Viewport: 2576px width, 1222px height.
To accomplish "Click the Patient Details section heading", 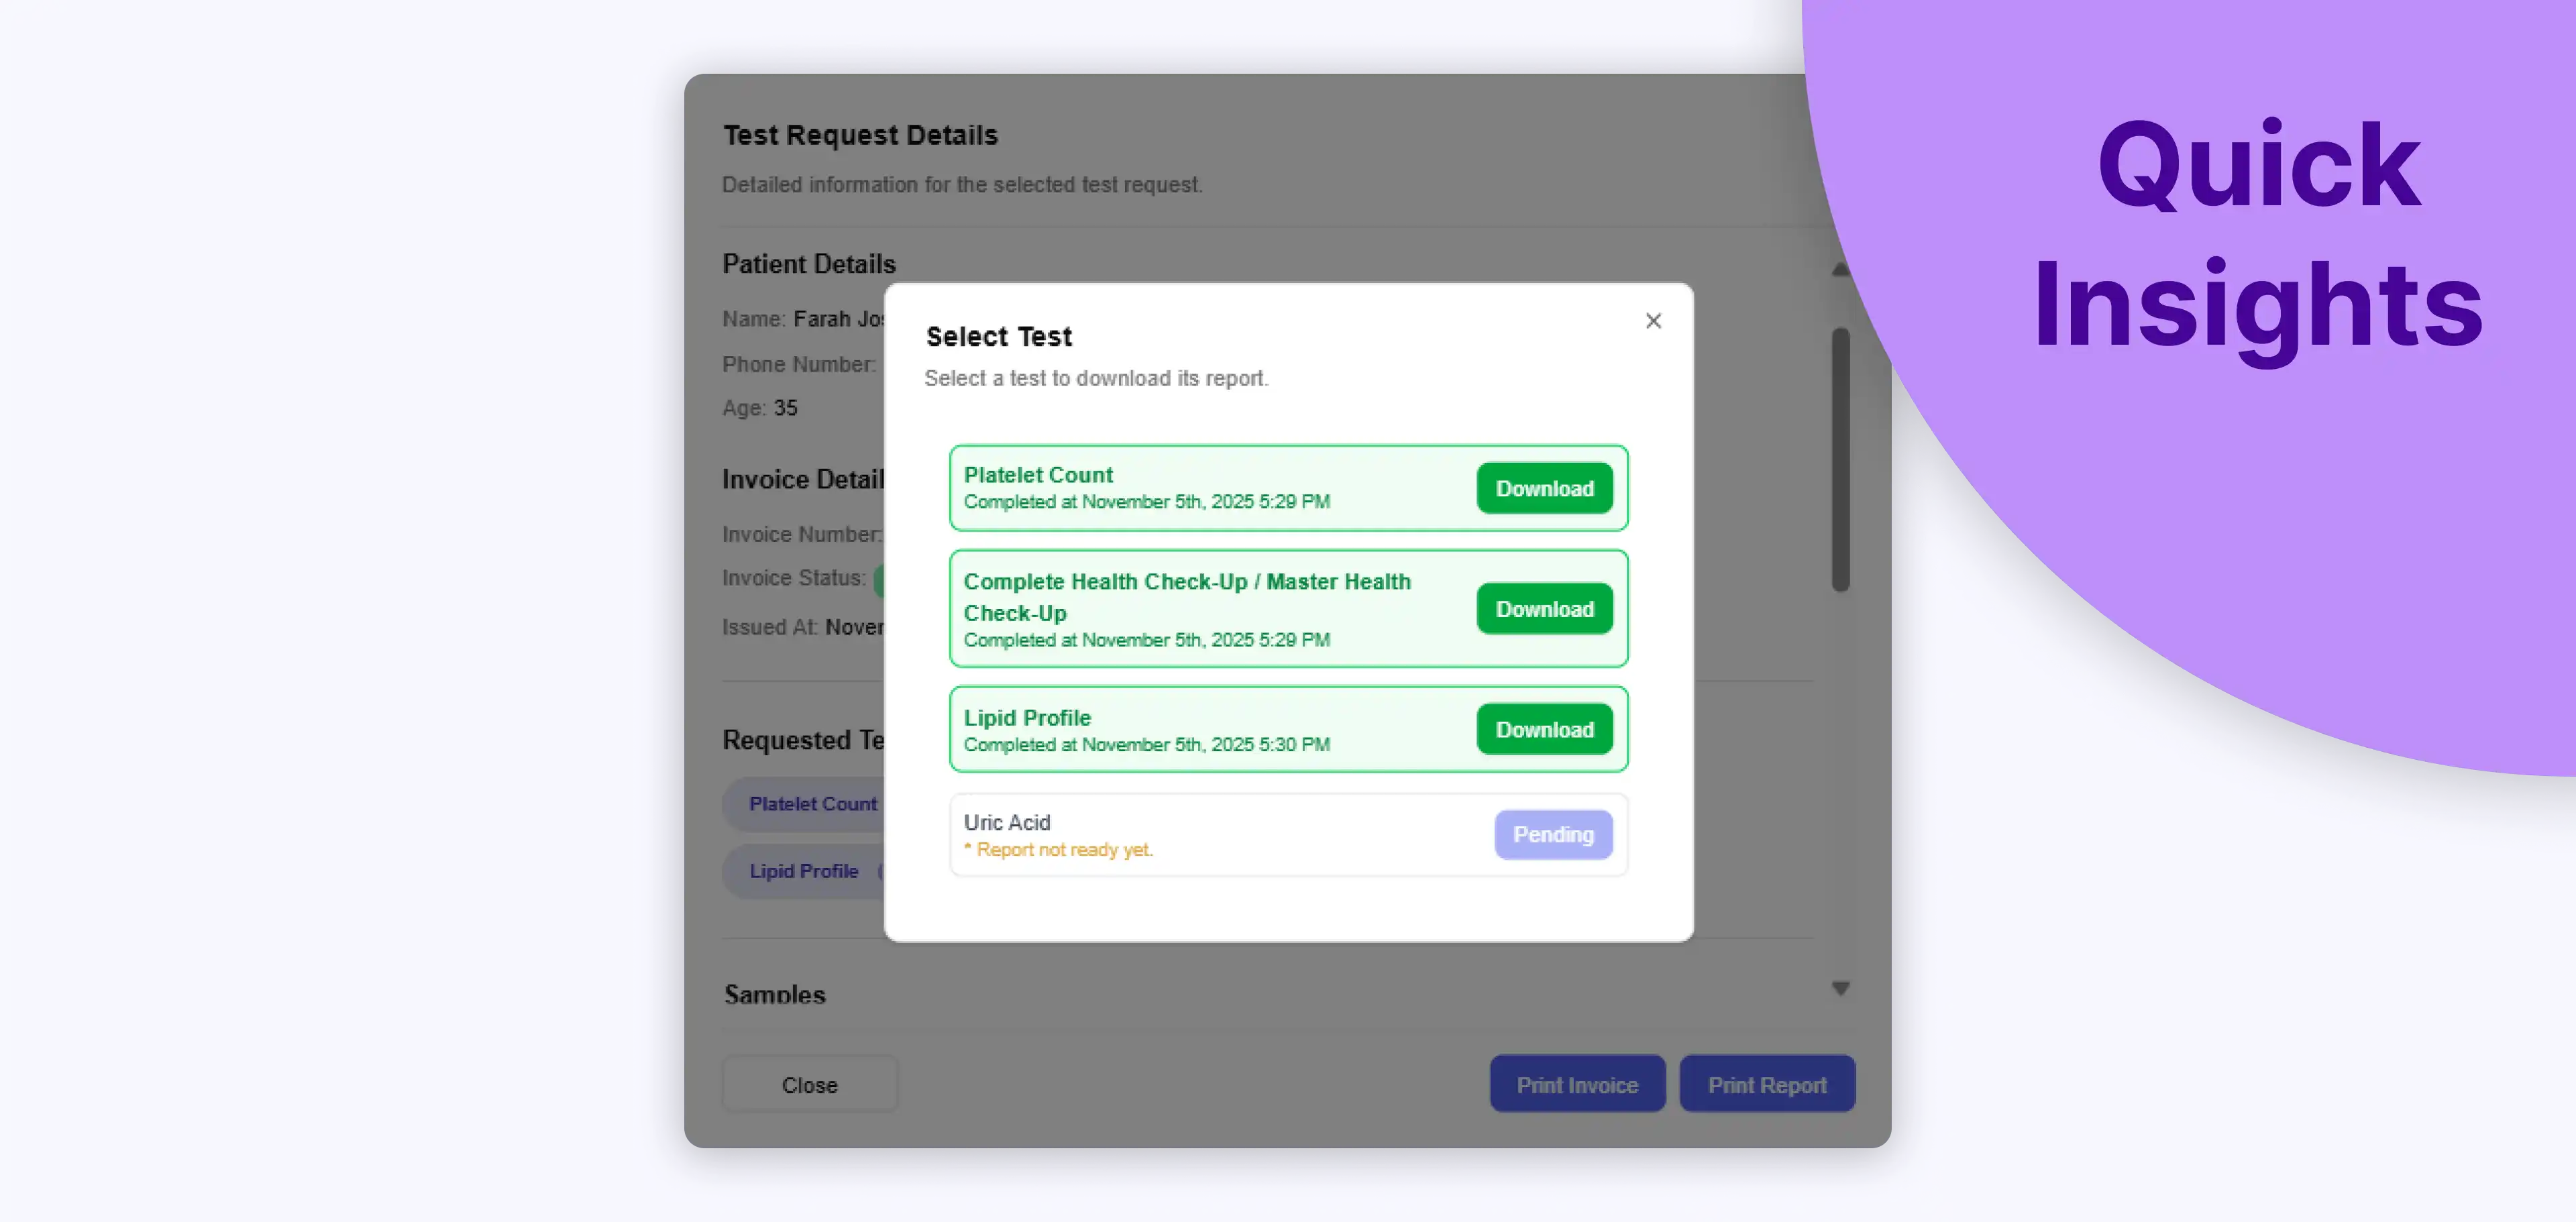I will (x=809, y=264).
